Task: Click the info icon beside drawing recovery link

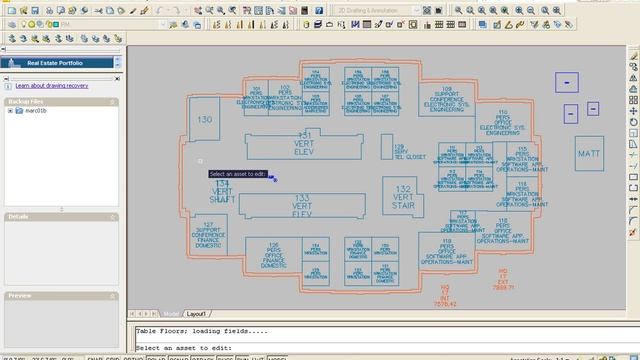Action: click(x=8, y=86)
